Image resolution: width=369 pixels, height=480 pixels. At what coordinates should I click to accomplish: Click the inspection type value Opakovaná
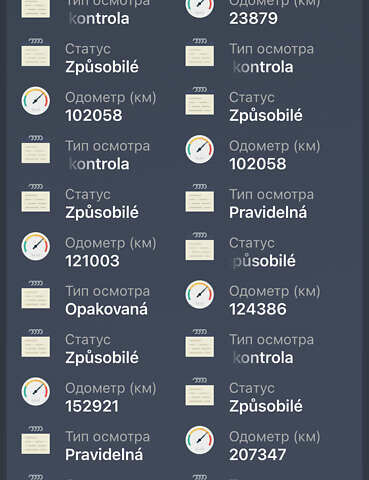[x=107, y=310]
